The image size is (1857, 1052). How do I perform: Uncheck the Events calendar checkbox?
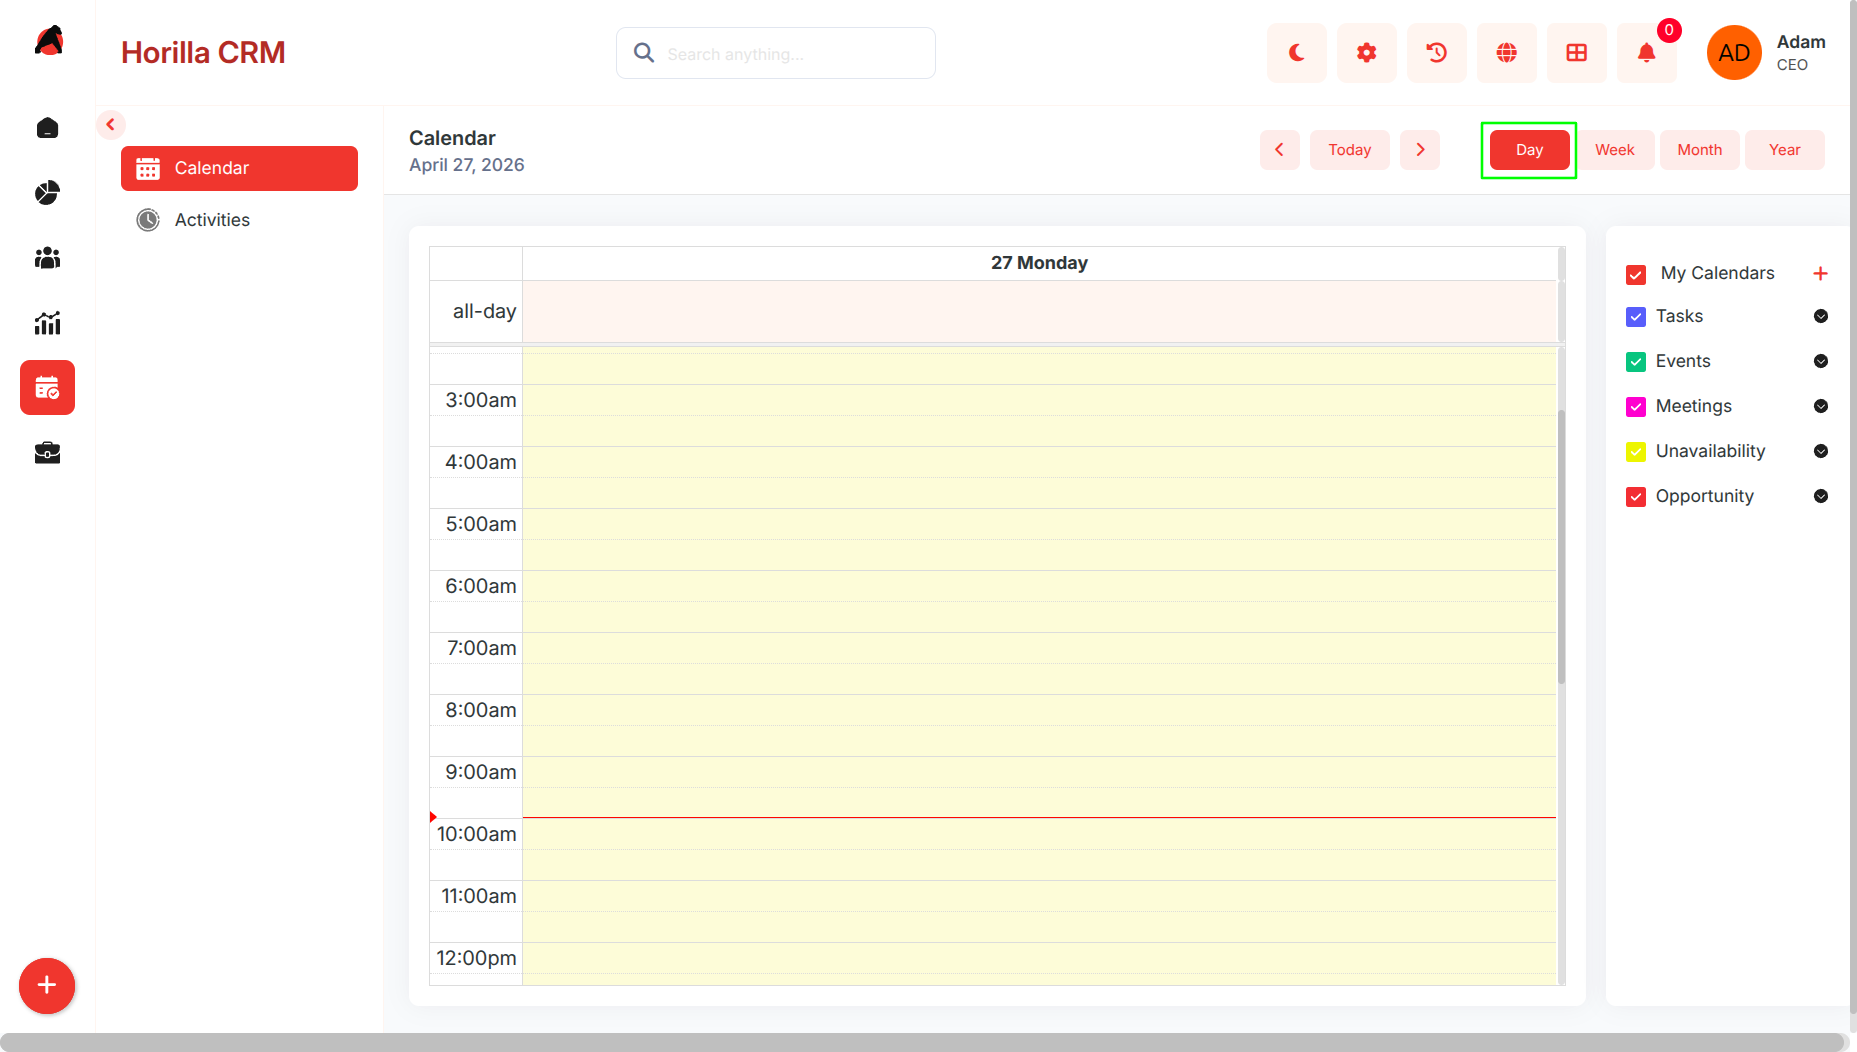(x=1636, y=362)
